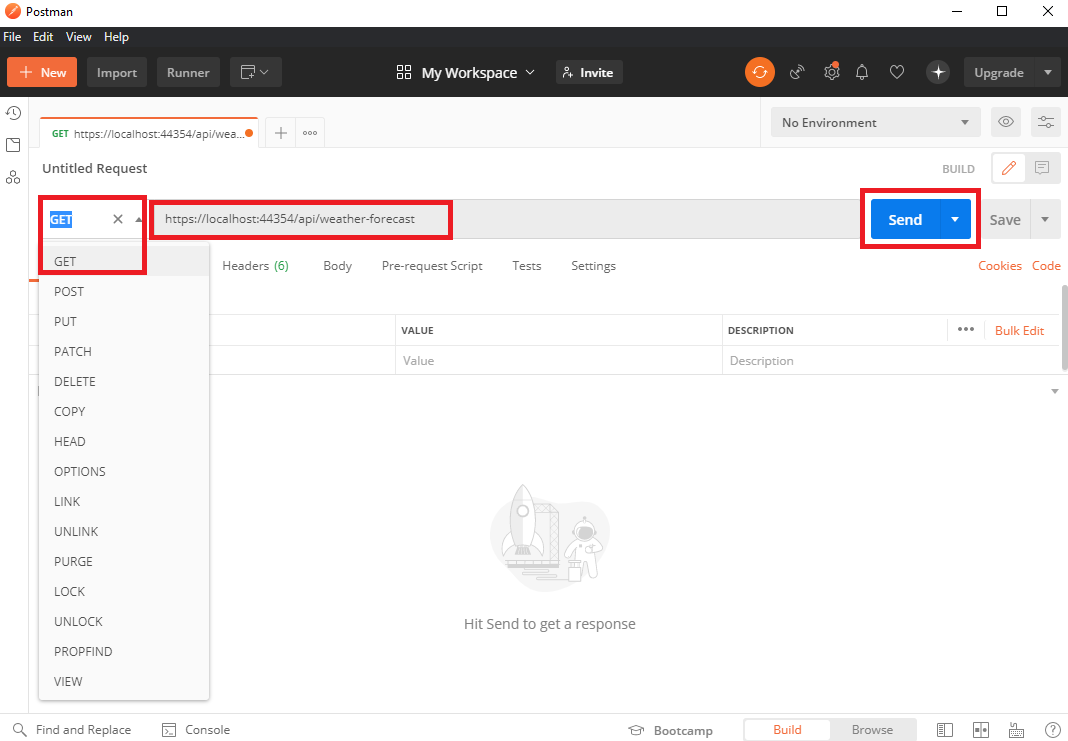The height and width of the screenshot is (741, 1068).
Task: Open the comments icon
Action: pyautogui.click(x=1042, y=168)
